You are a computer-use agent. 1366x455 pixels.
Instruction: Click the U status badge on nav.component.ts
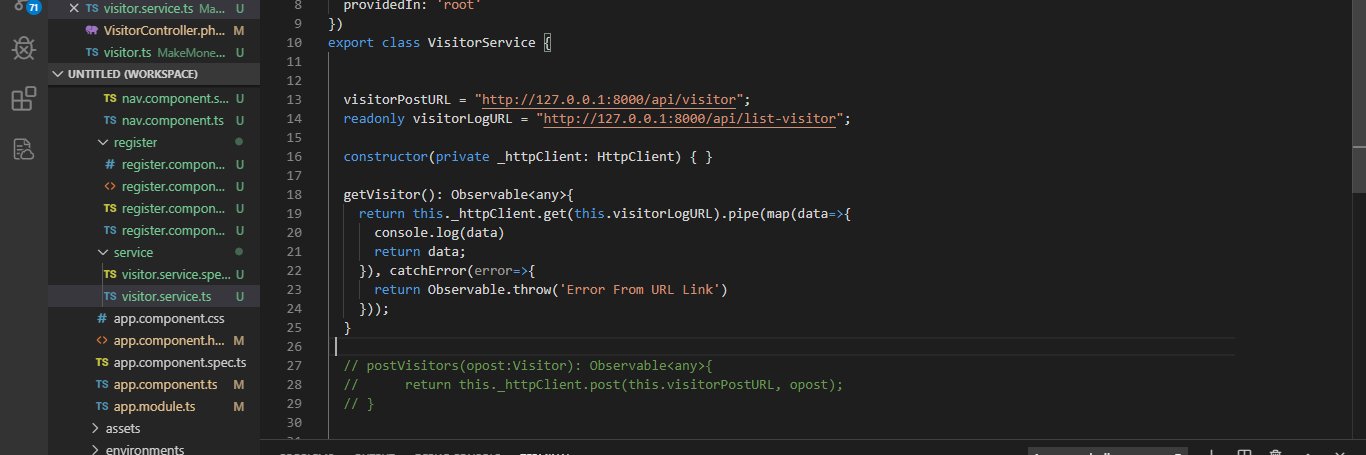(239, 121)
